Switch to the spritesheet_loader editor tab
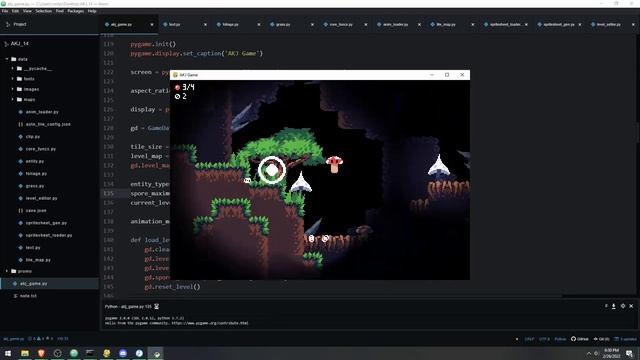This screenshot has width=640, height=360. point(505,24)
